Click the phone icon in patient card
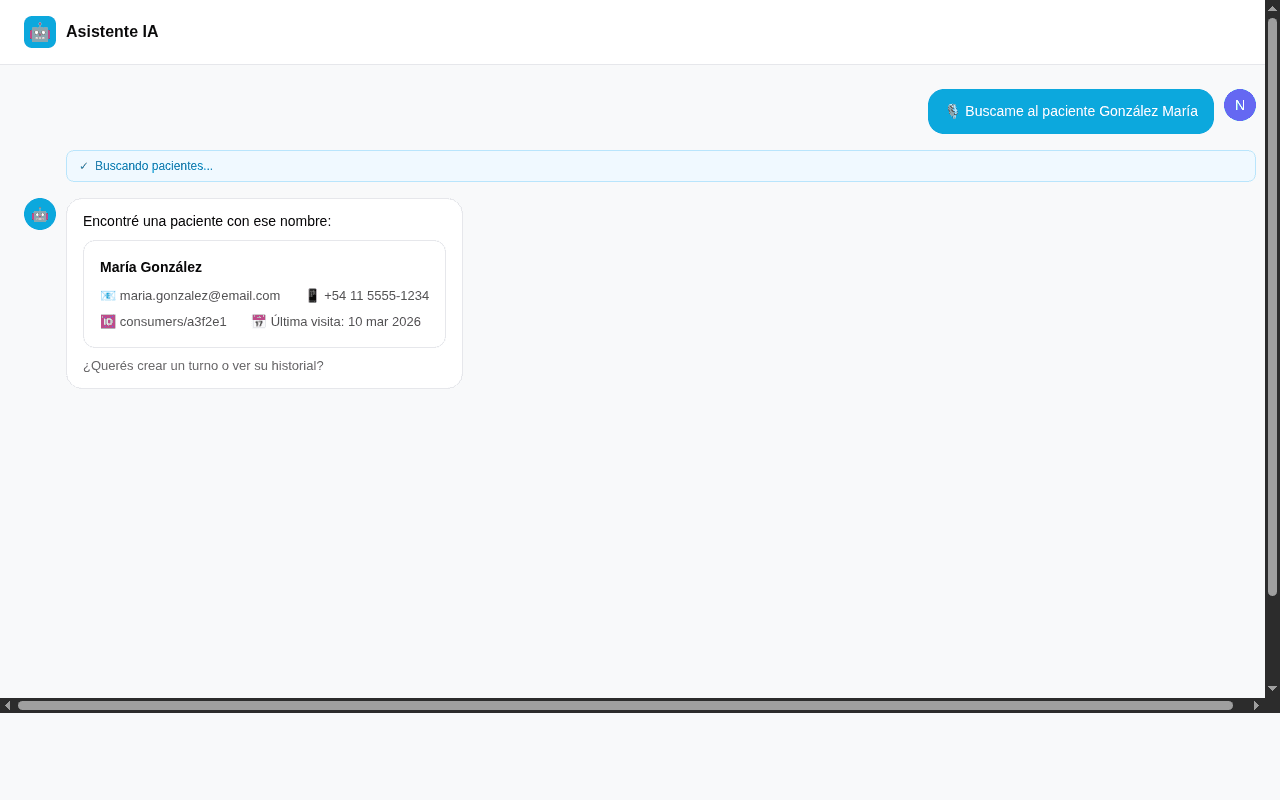Image resolution: width=1280 pixels, height=800 pixels. (x=312, y=296)
